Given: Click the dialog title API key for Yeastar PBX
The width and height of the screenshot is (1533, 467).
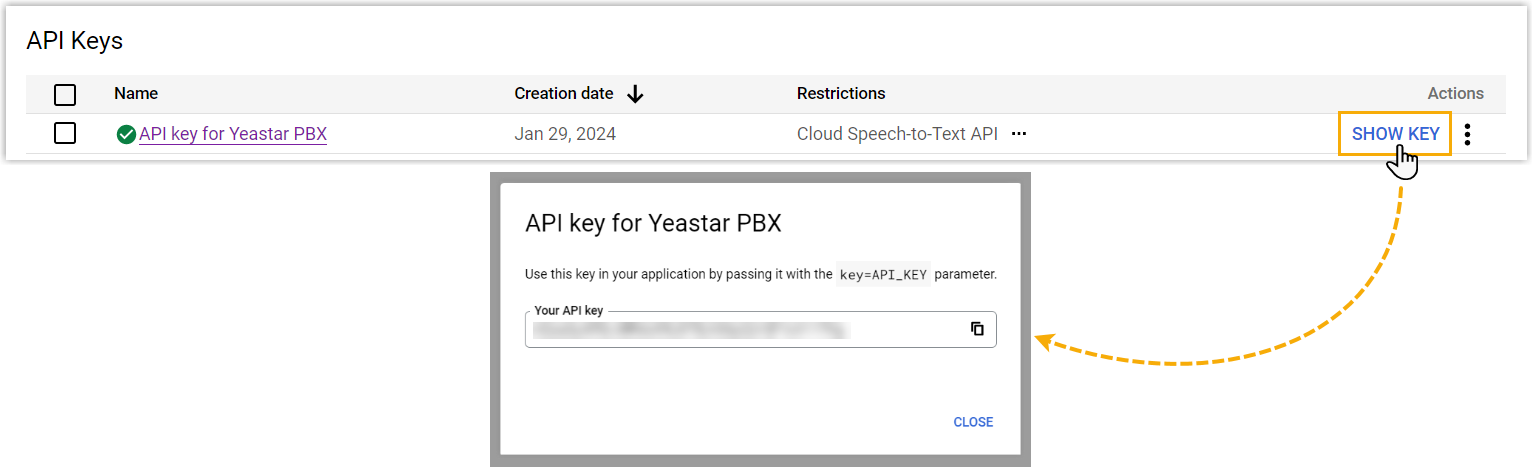Looking at the screenshot, I should pos(653,223).
